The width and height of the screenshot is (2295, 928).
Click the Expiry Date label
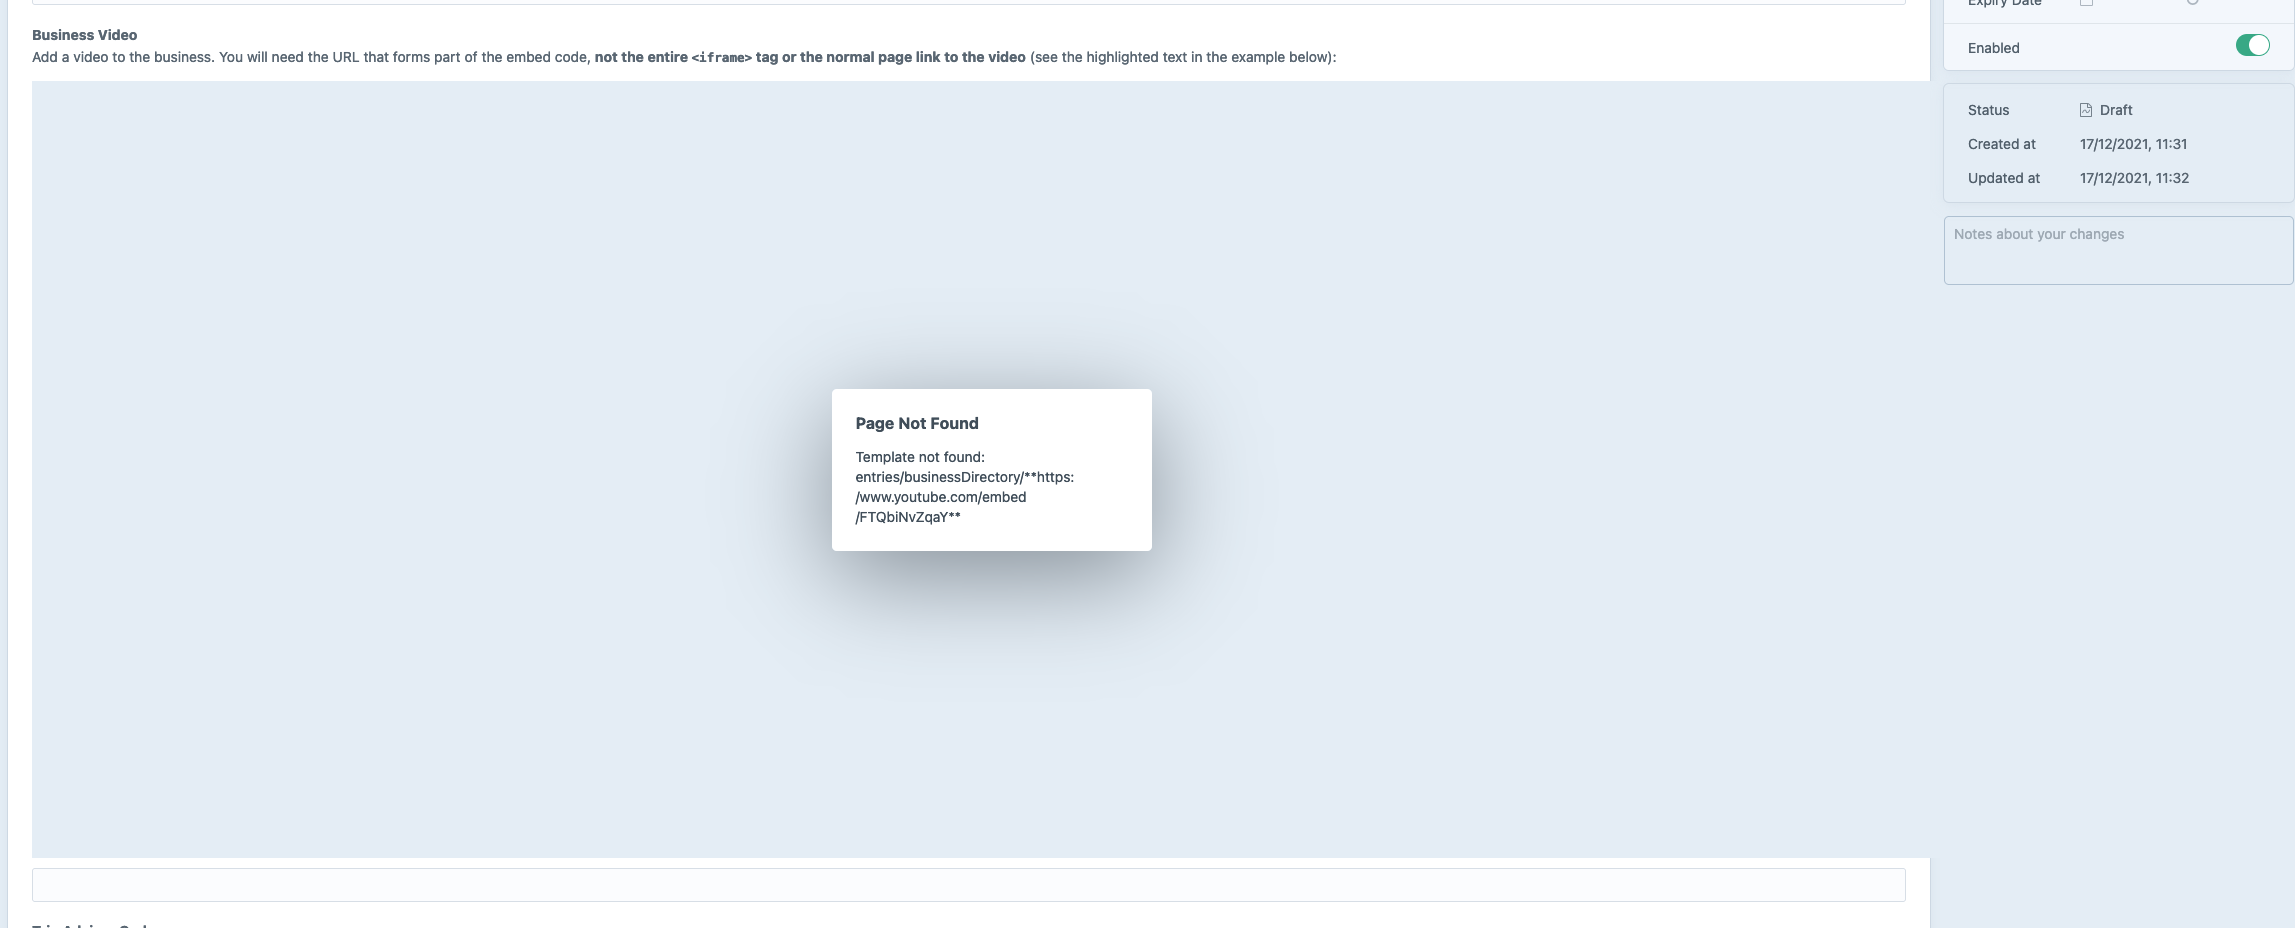2005,3
